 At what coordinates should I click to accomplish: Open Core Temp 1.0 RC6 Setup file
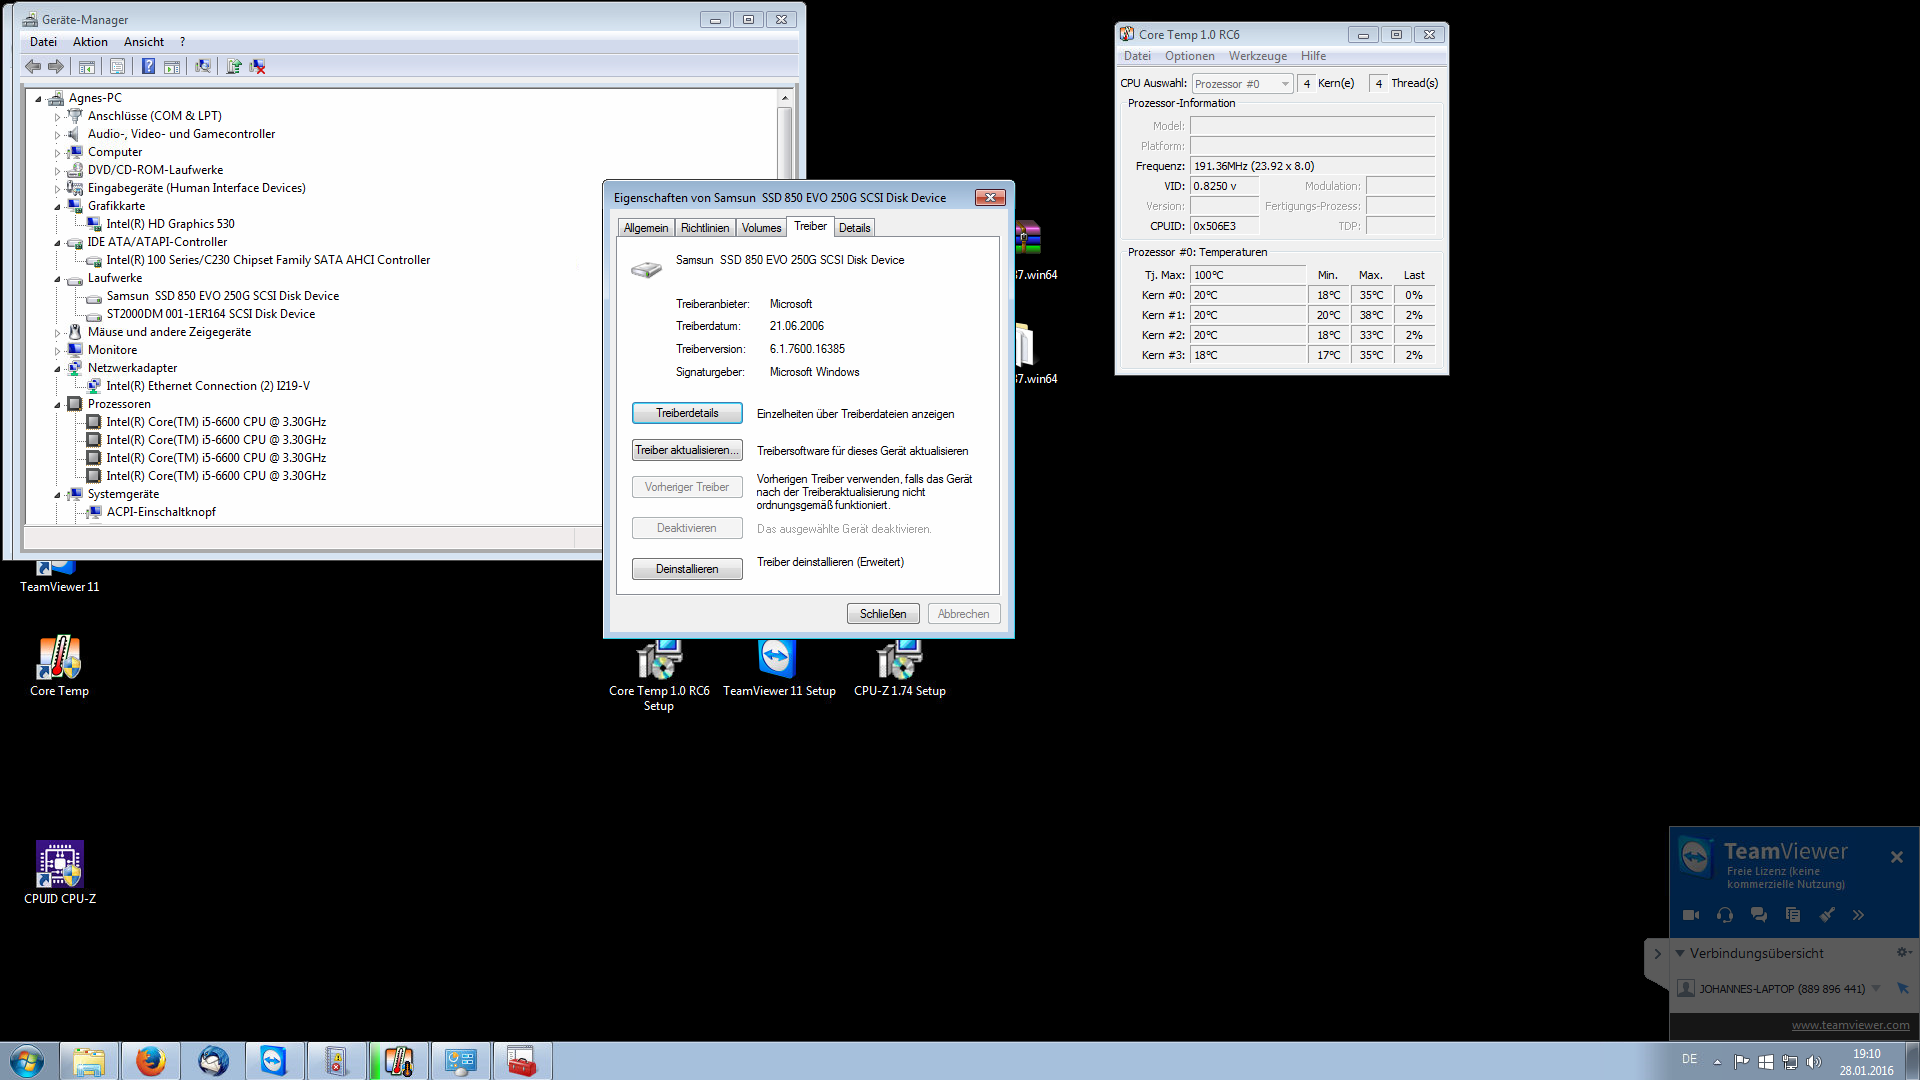click(659, 676)
